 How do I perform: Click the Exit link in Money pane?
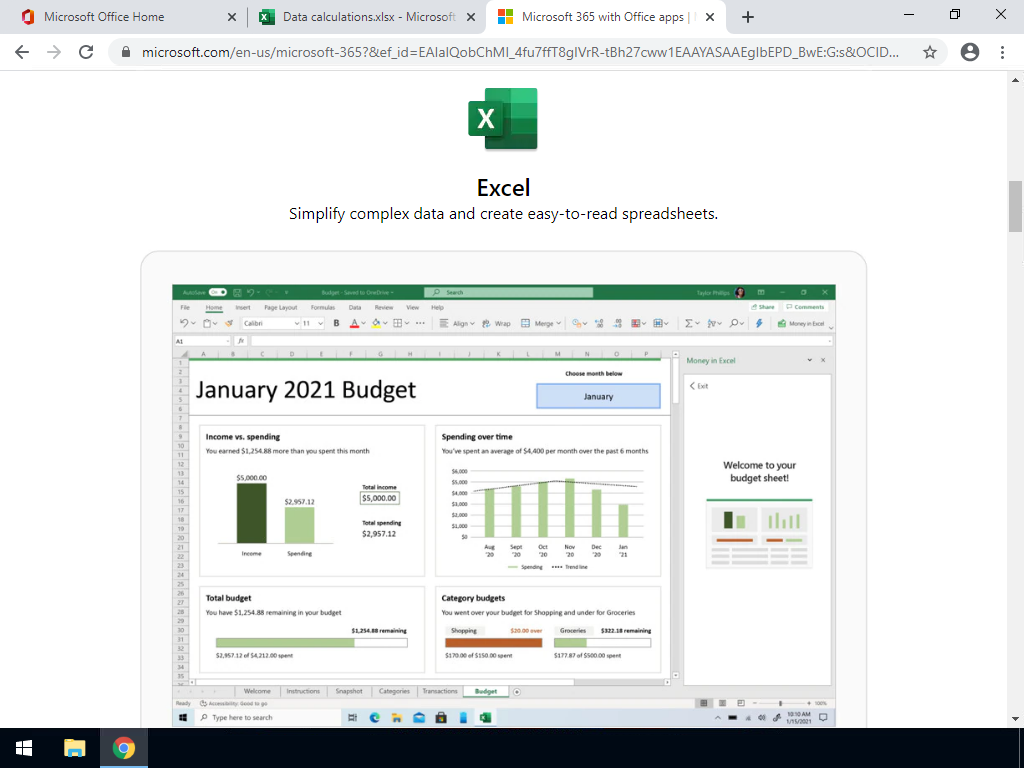699,386
